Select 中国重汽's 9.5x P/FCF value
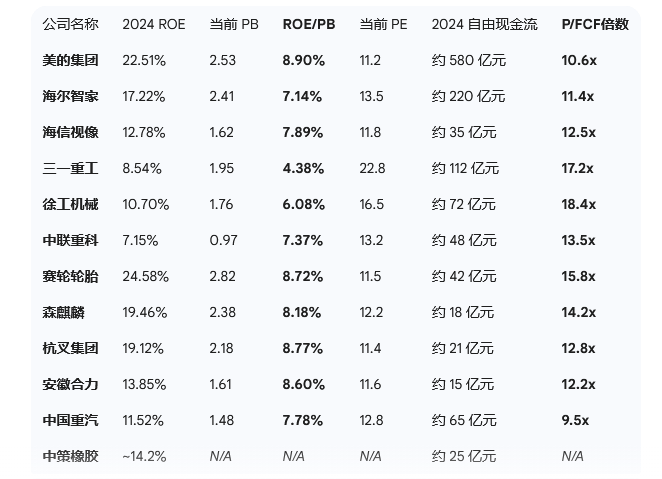 tap(575, 420)
